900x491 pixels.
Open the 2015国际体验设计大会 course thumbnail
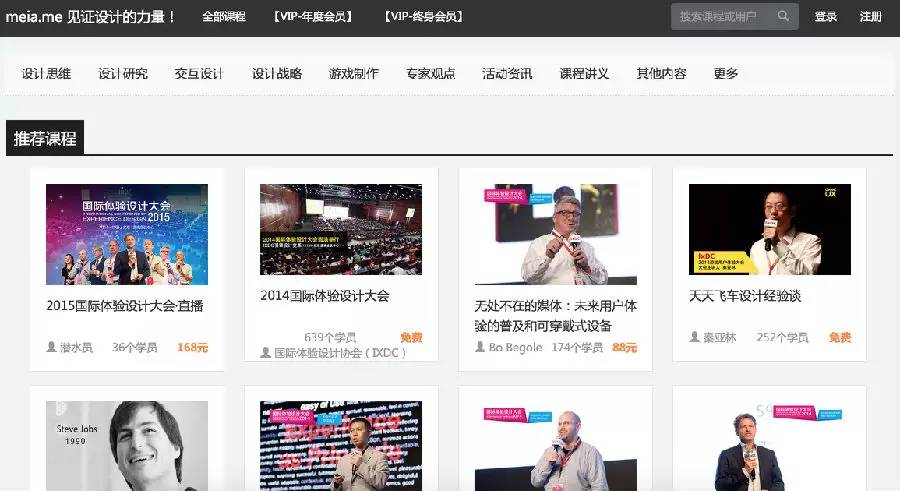click(x=127, y=234)
